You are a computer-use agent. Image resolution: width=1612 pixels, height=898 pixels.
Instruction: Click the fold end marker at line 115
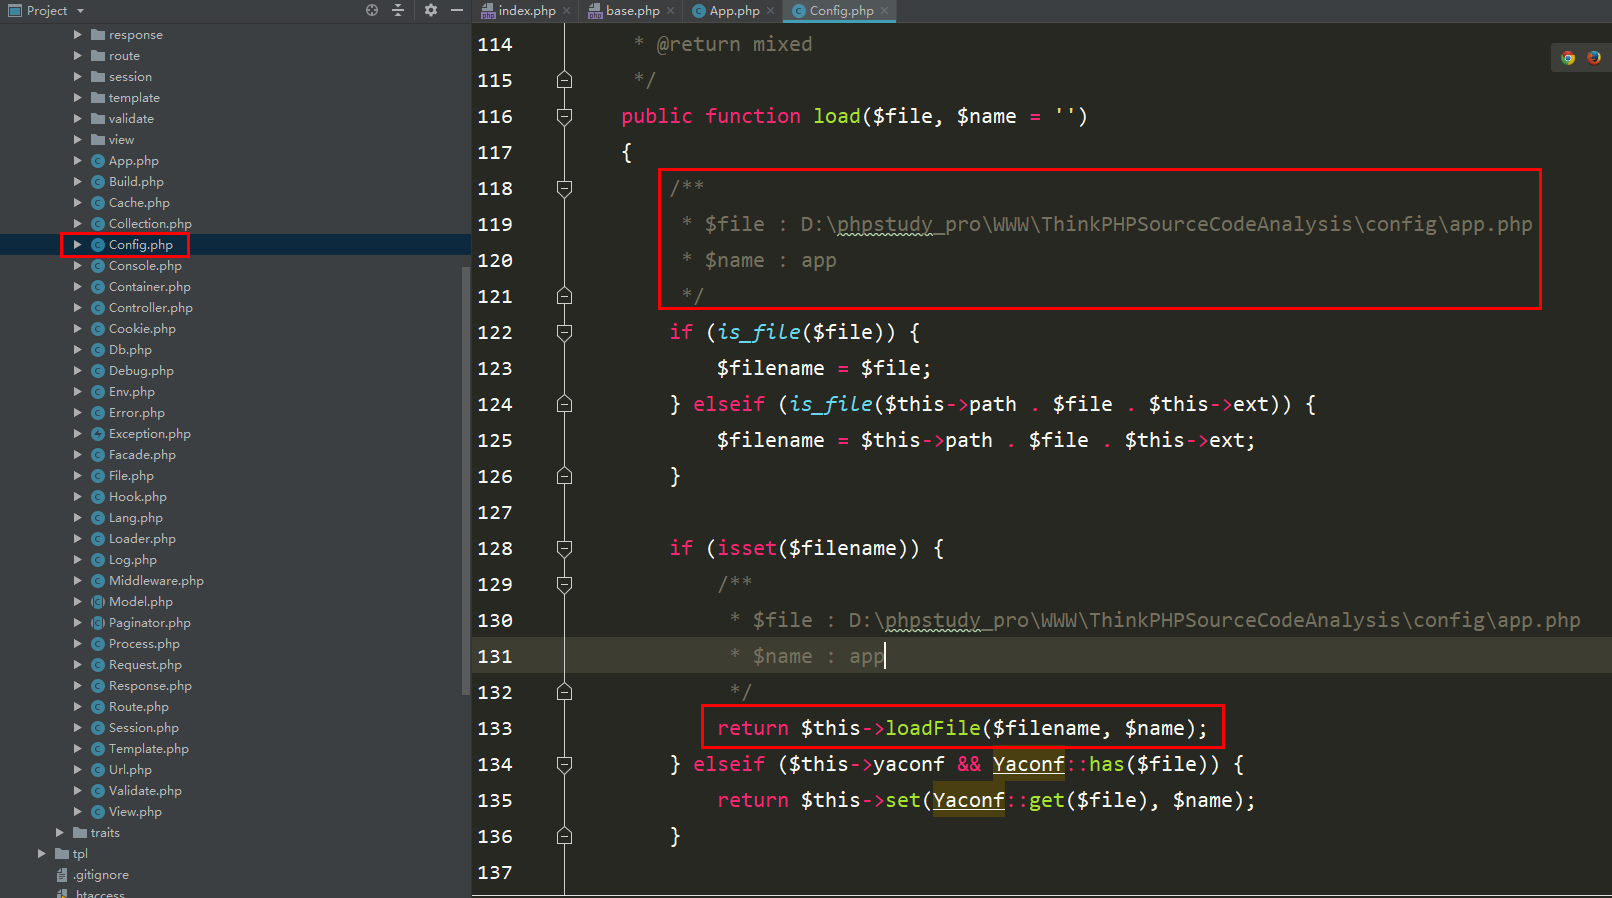(x=564, y=80)
